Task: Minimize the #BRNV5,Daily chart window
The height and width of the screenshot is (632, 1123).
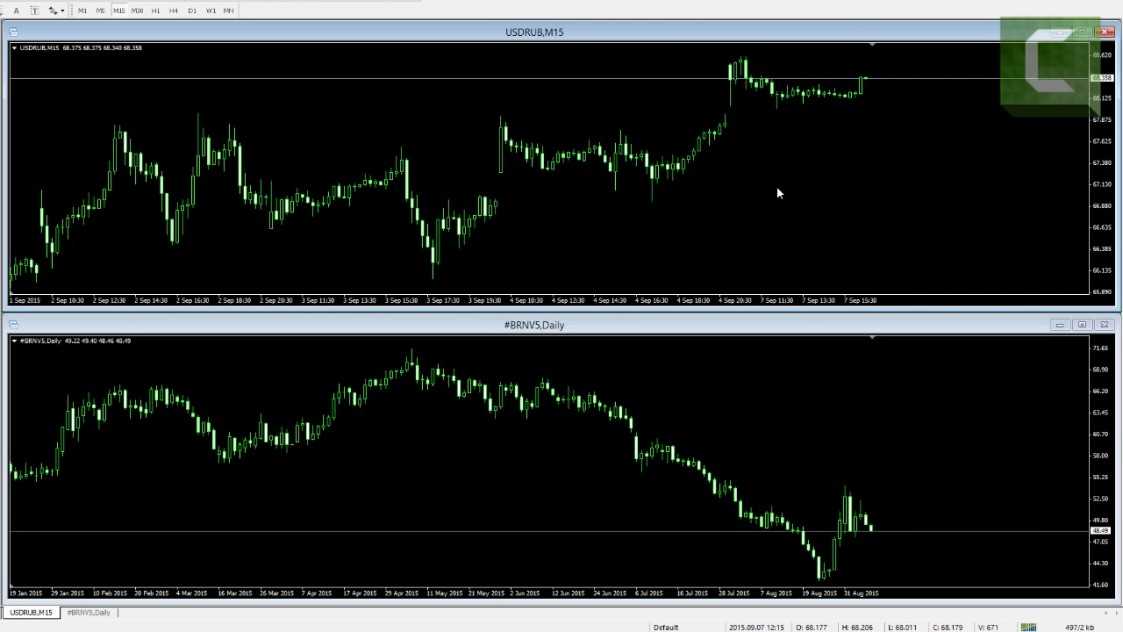Action: (1060, 325)
